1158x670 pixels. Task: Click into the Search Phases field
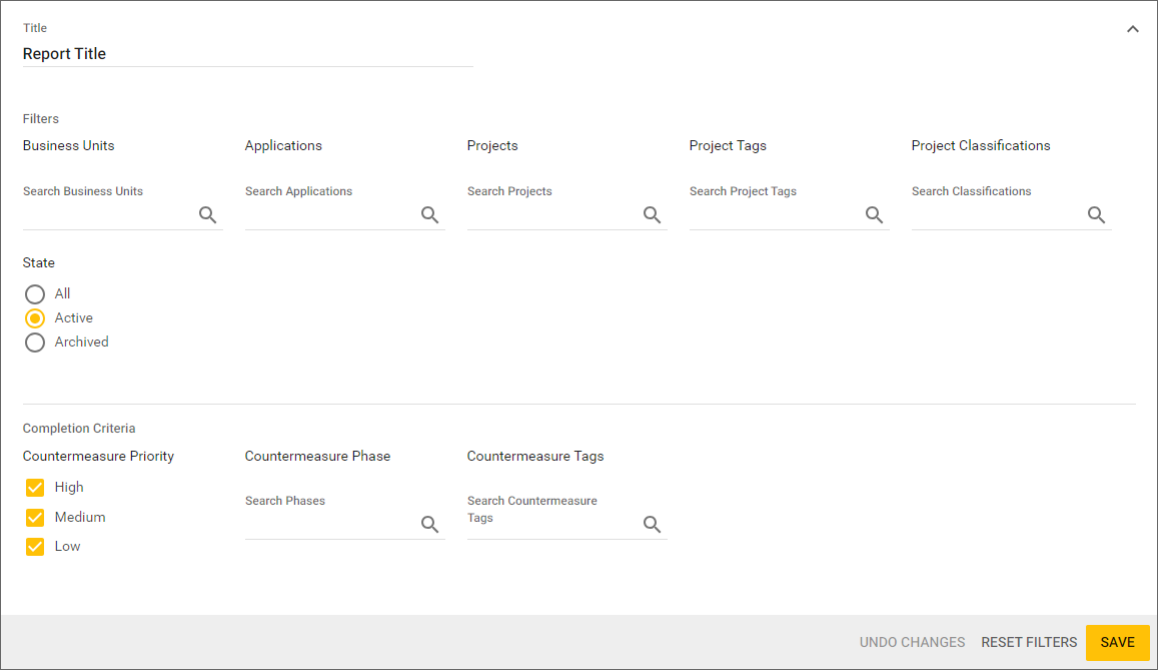coord(330,525)
